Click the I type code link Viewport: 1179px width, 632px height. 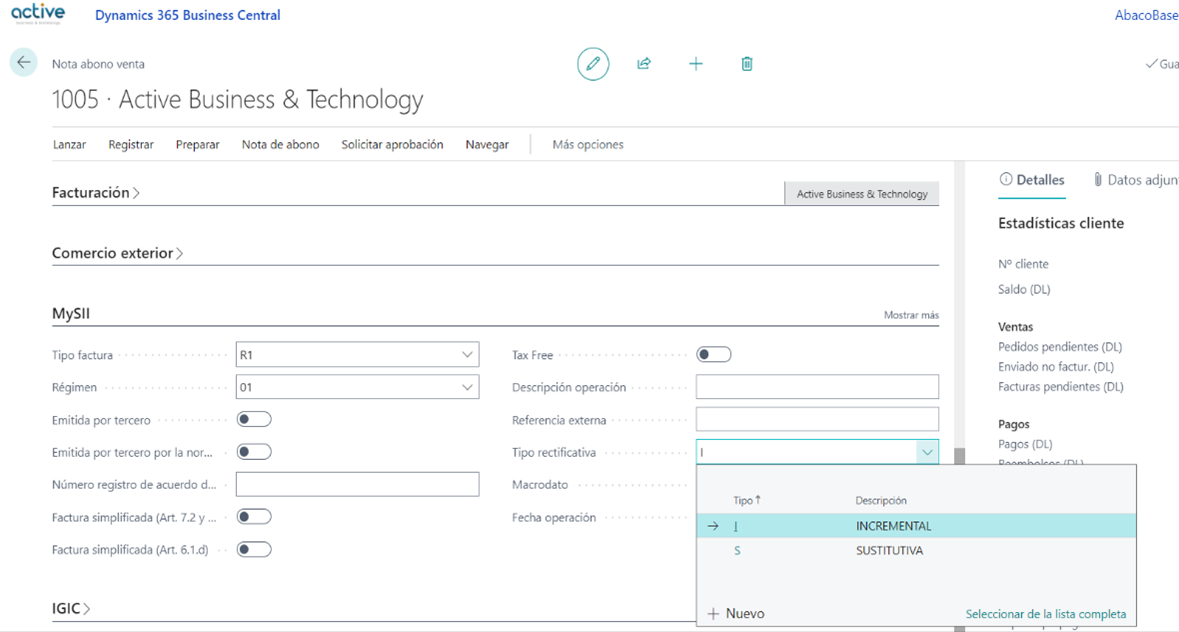pos(736,526)
